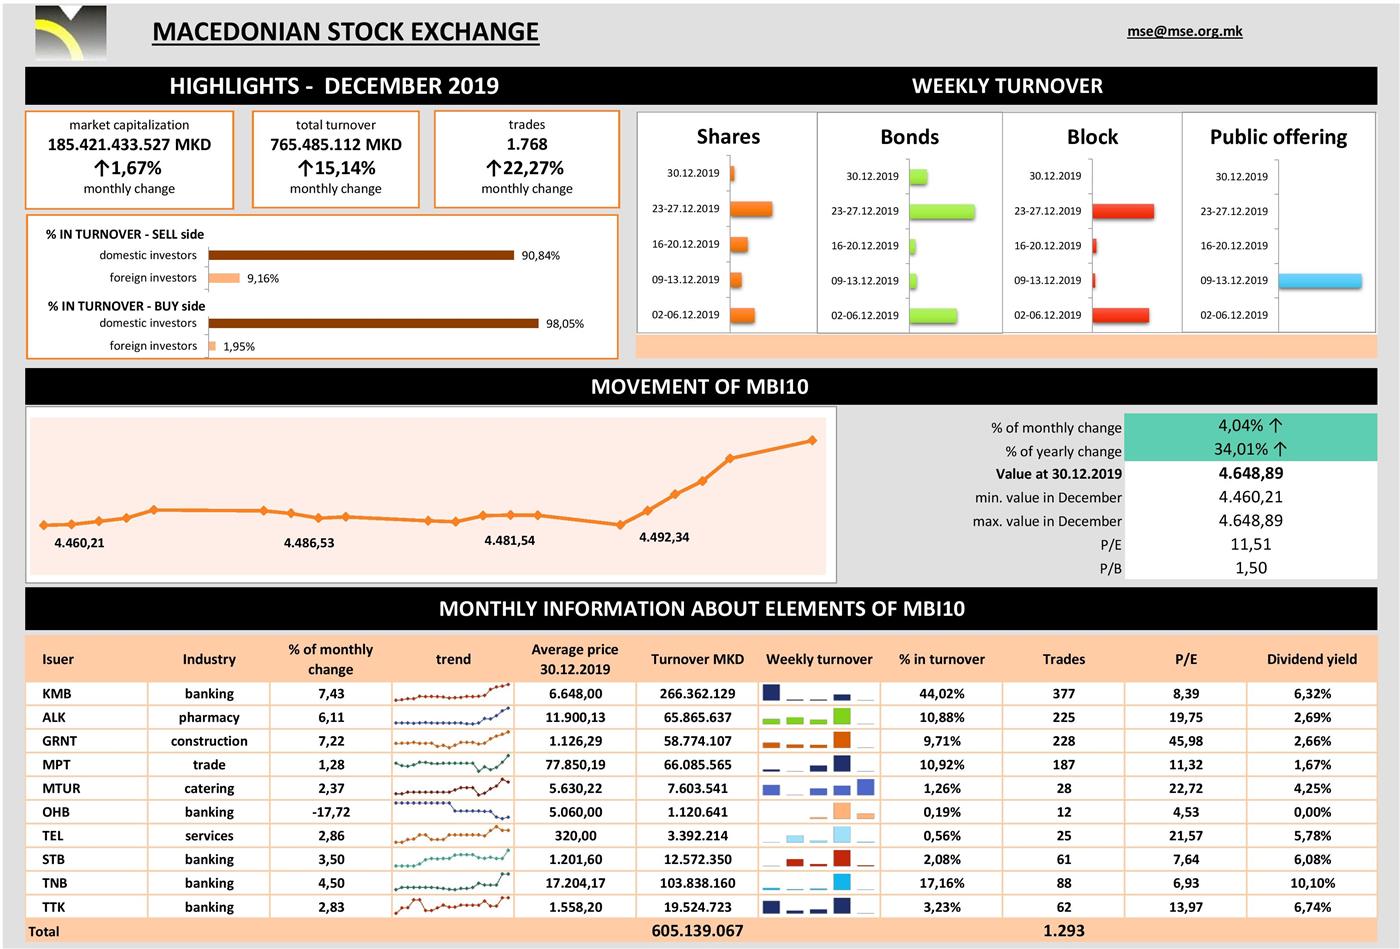The image size is (1400, 949).
Task: Click the ALK weekly turnover mini chart
Action: click(x=818, y=717)
